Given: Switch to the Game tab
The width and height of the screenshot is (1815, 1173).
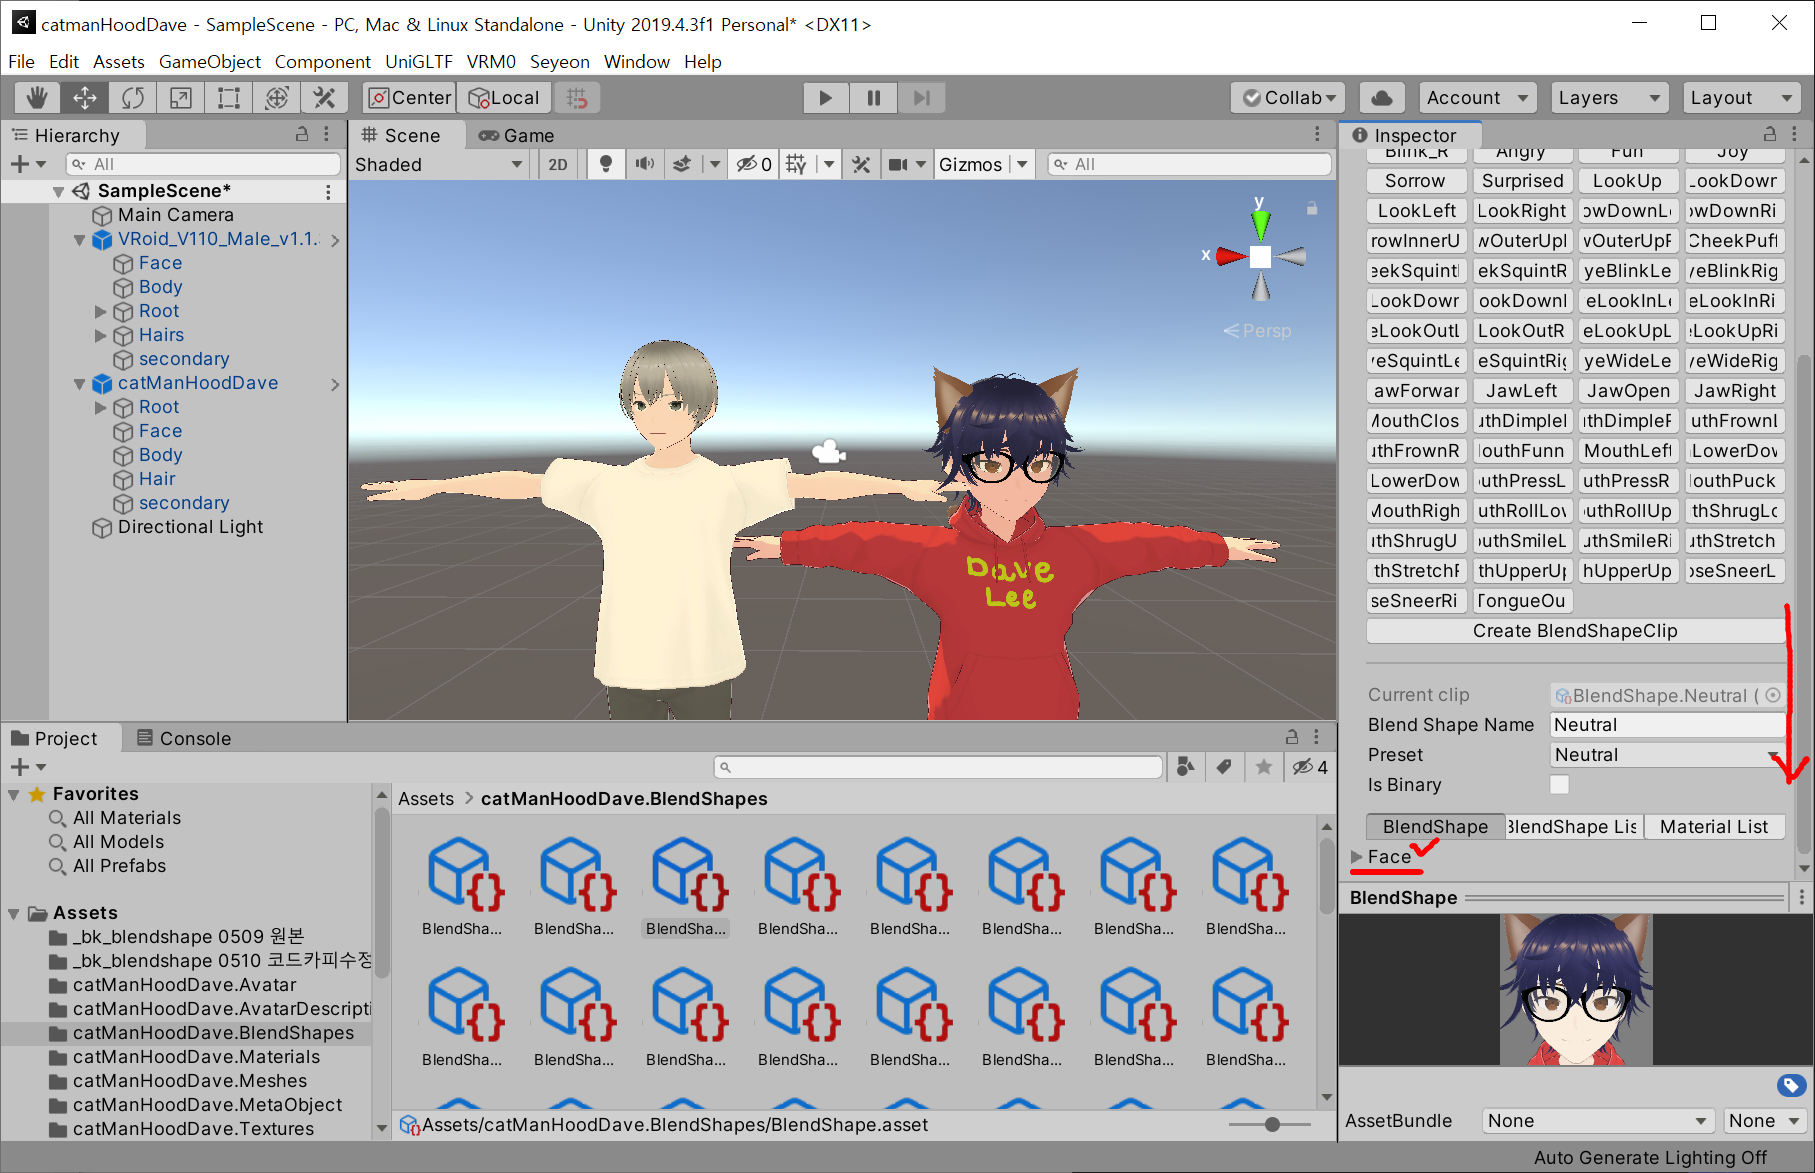Looking at the screenshot, I should click(x=515, y=135).
